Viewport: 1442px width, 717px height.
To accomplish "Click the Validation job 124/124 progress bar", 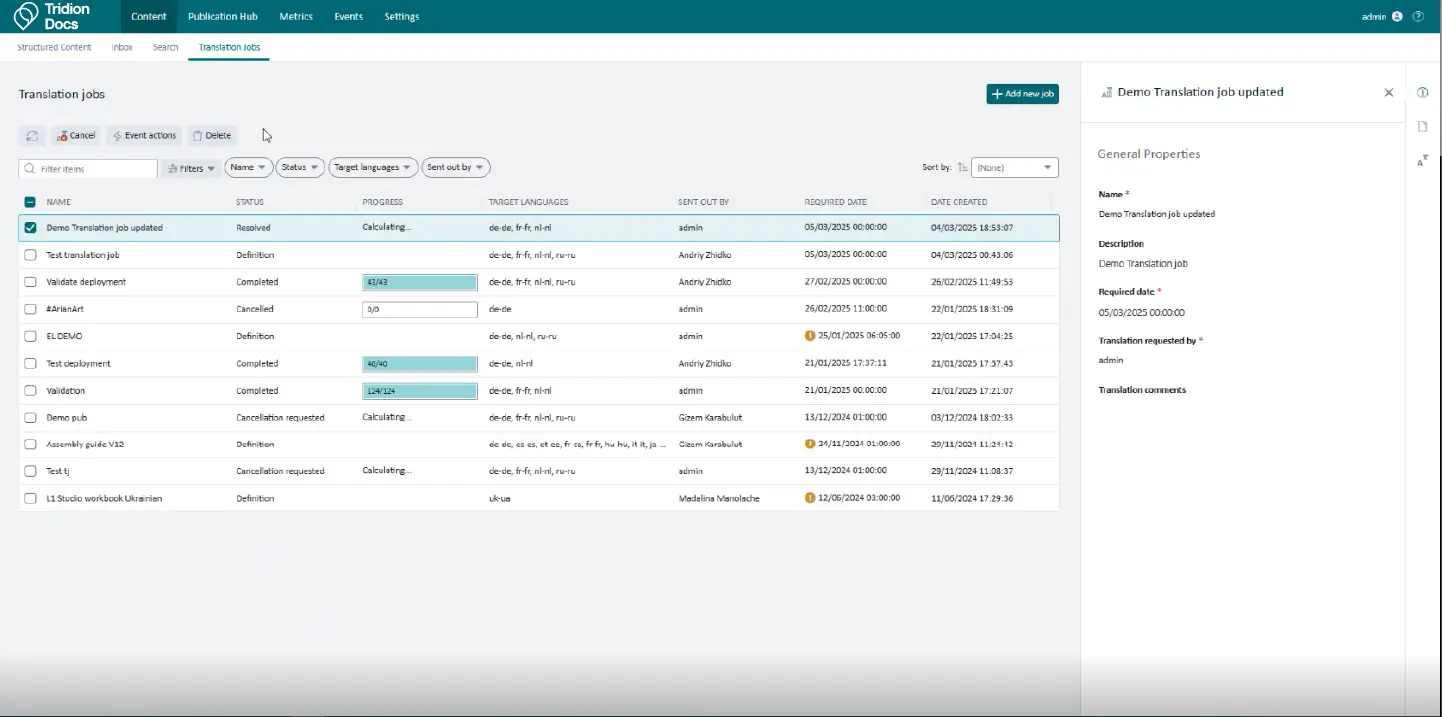I will pyautogui.click(x=419, y=391).
